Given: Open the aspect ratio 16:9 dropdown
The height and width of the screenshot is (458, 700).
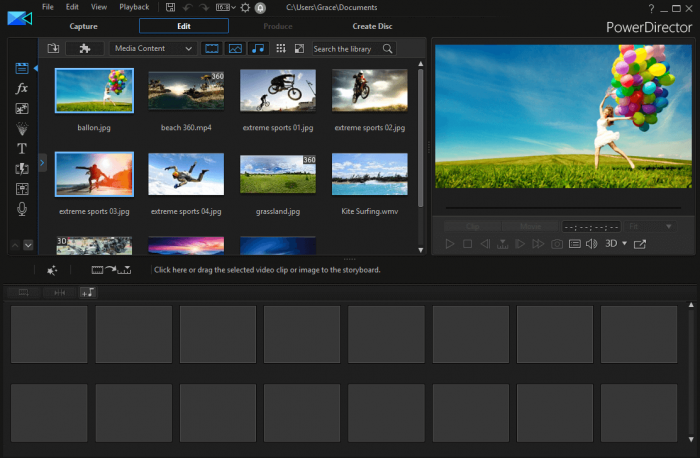Looking at the screenshot, I should (x=228, y=7).
